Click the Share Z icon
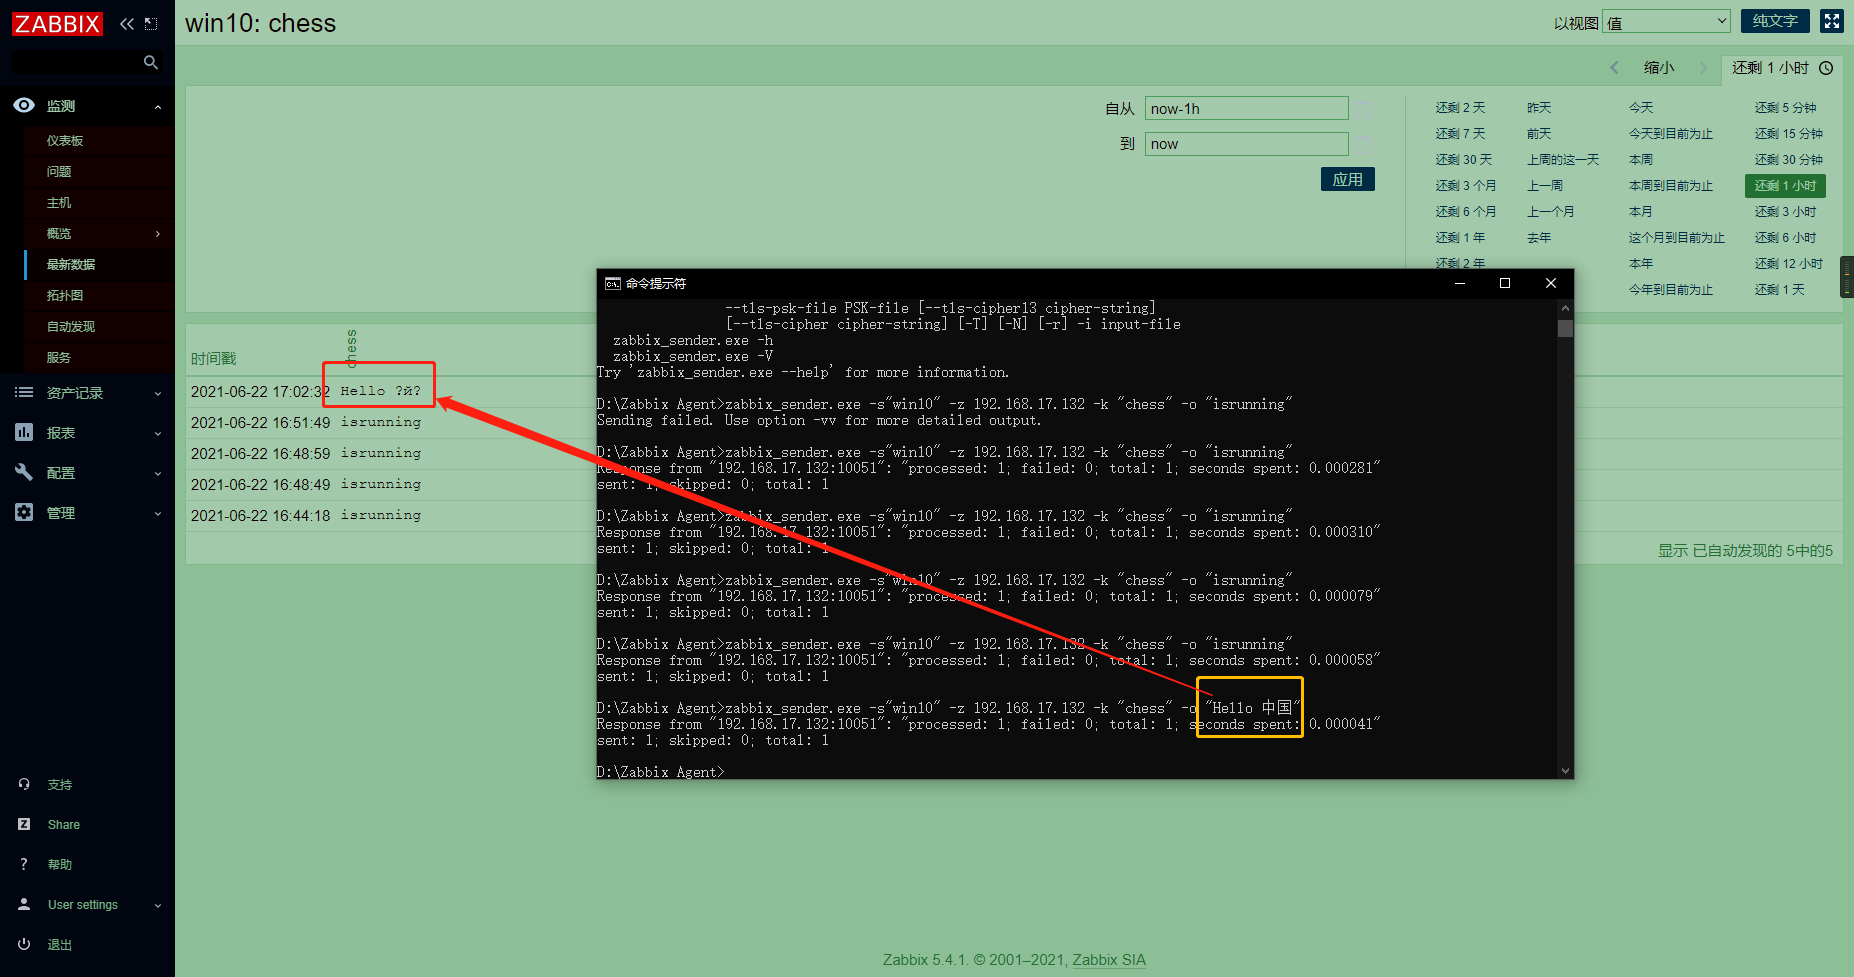Viewport: 1854px width, 977px height. click(x=24, y=824)
